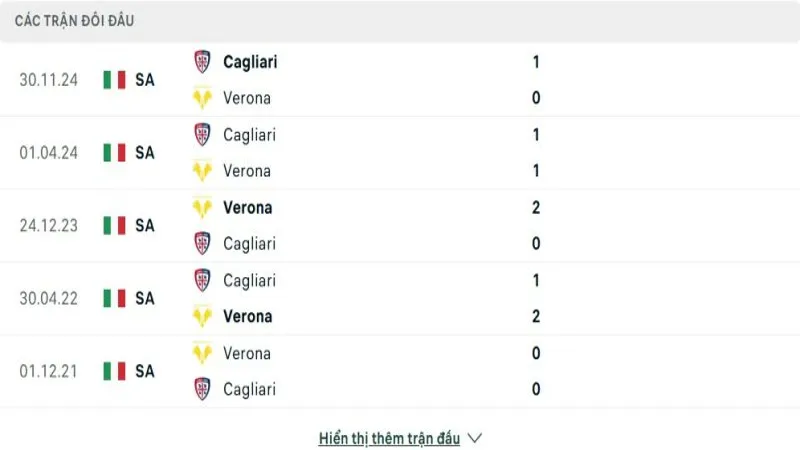This screenshot has height=450, width=800.
Task: Click the Verona crest in the 24.12.23 match
Action: click(202, 208)
